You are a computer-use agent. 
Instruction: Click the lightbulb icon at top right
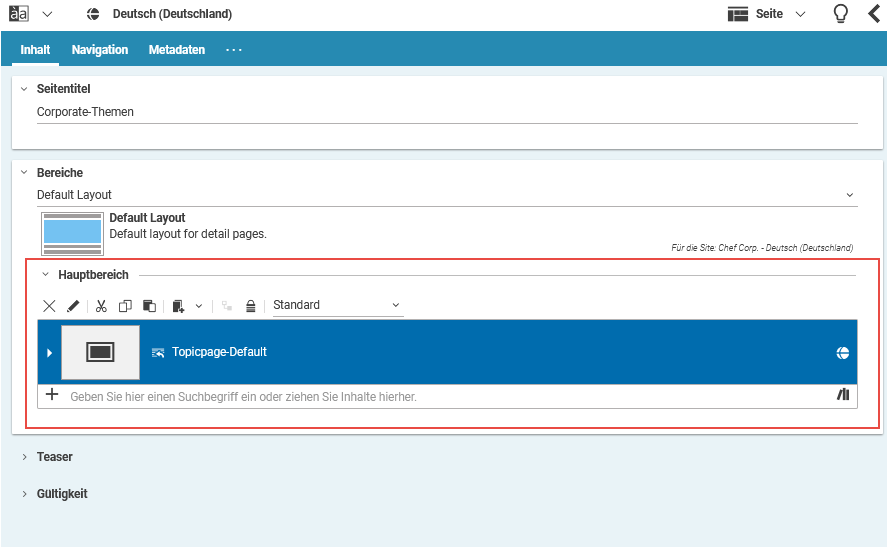(x=841, y=14)
